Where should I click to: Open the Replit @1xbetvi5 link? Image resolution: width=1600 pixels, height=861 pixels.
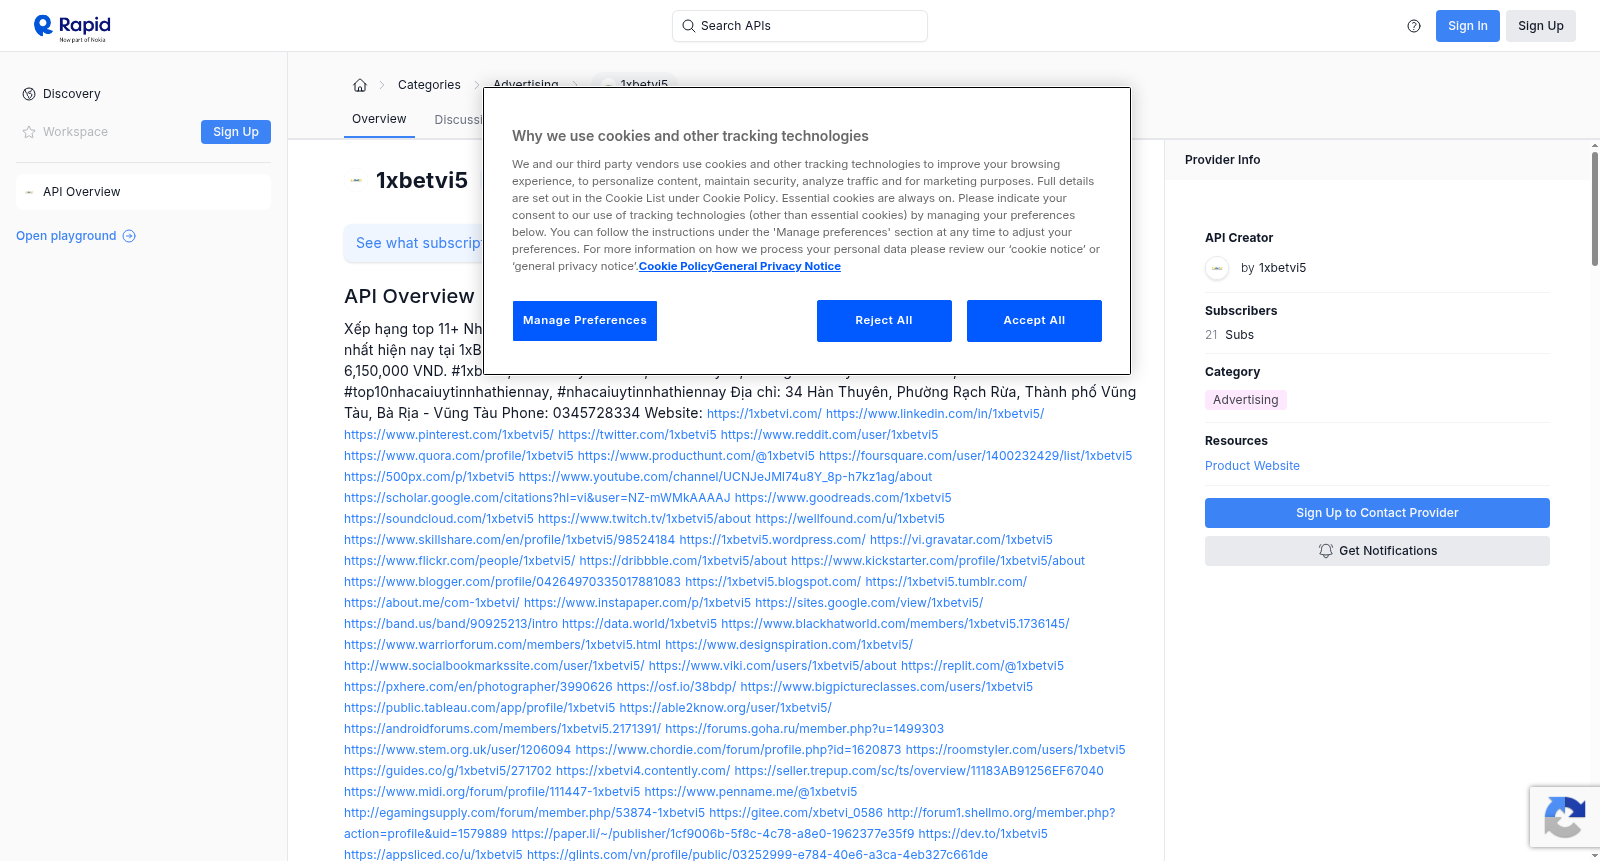(982, 666)
